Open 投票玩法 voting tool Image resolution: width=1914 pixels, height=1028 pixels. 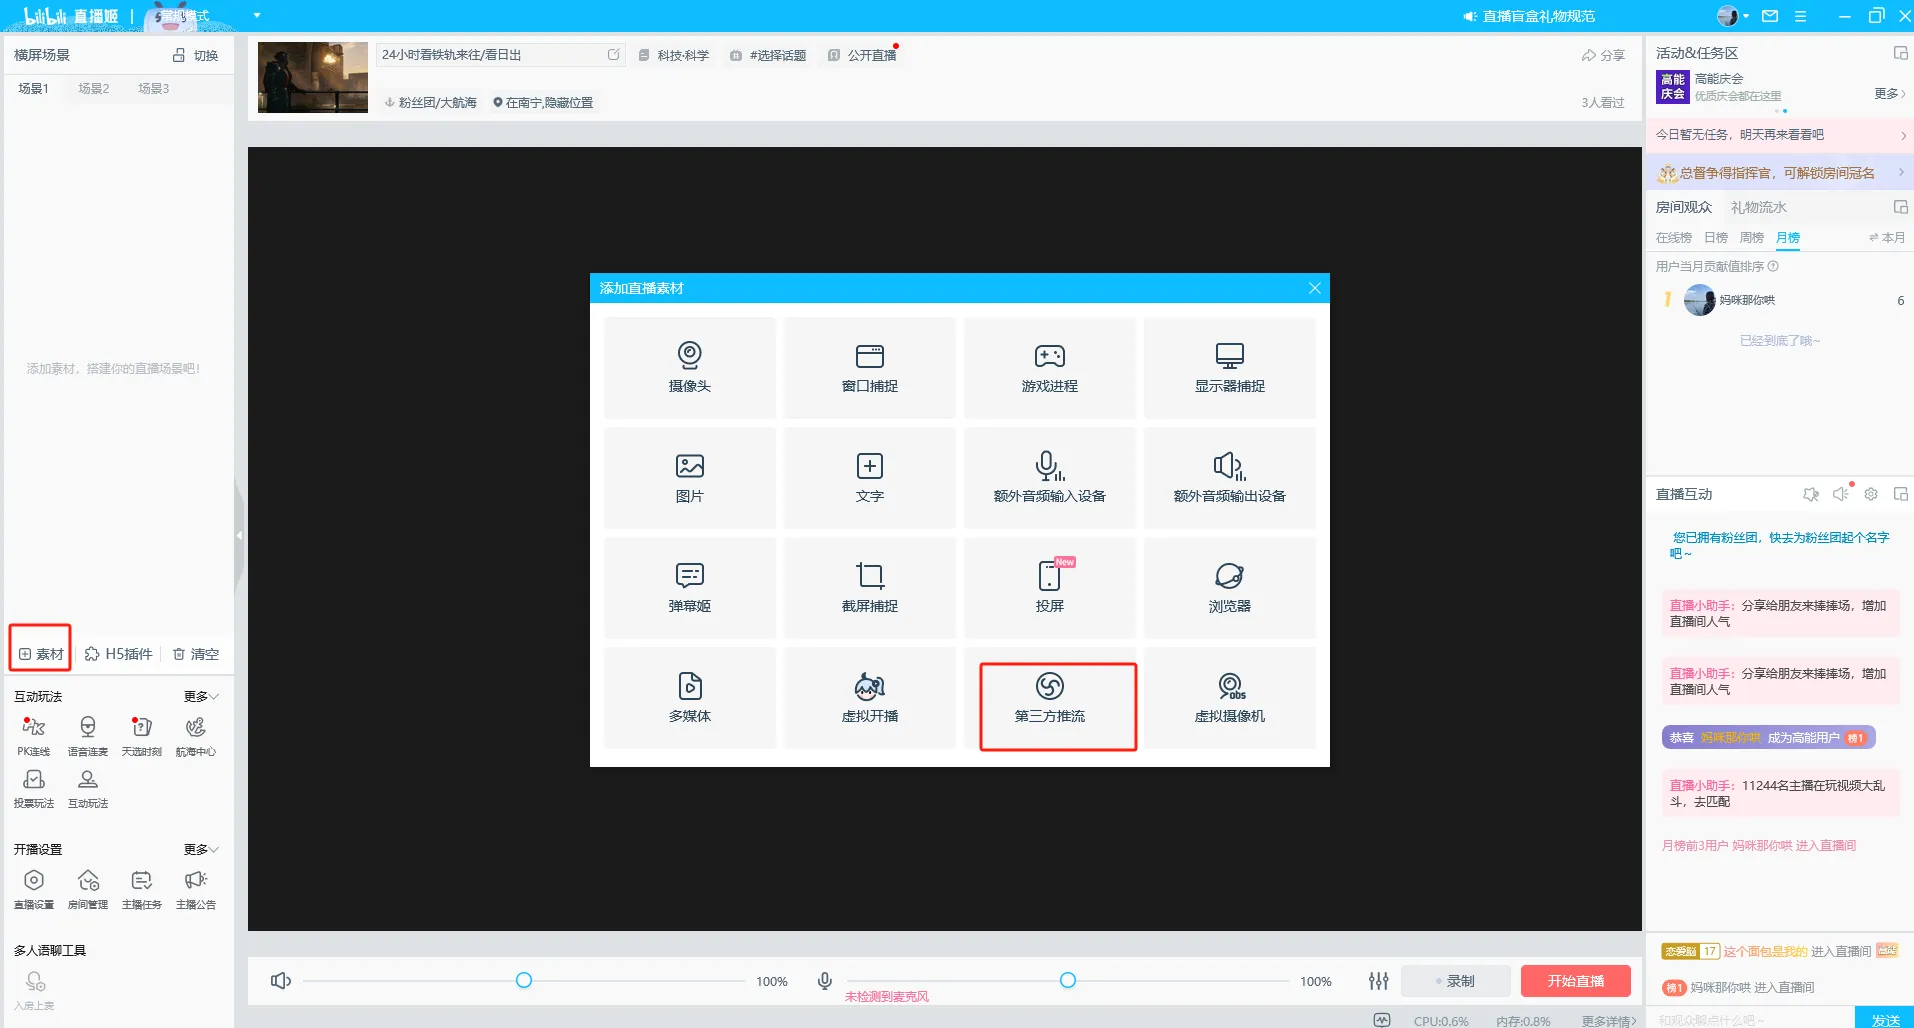[x=33, y=788]
